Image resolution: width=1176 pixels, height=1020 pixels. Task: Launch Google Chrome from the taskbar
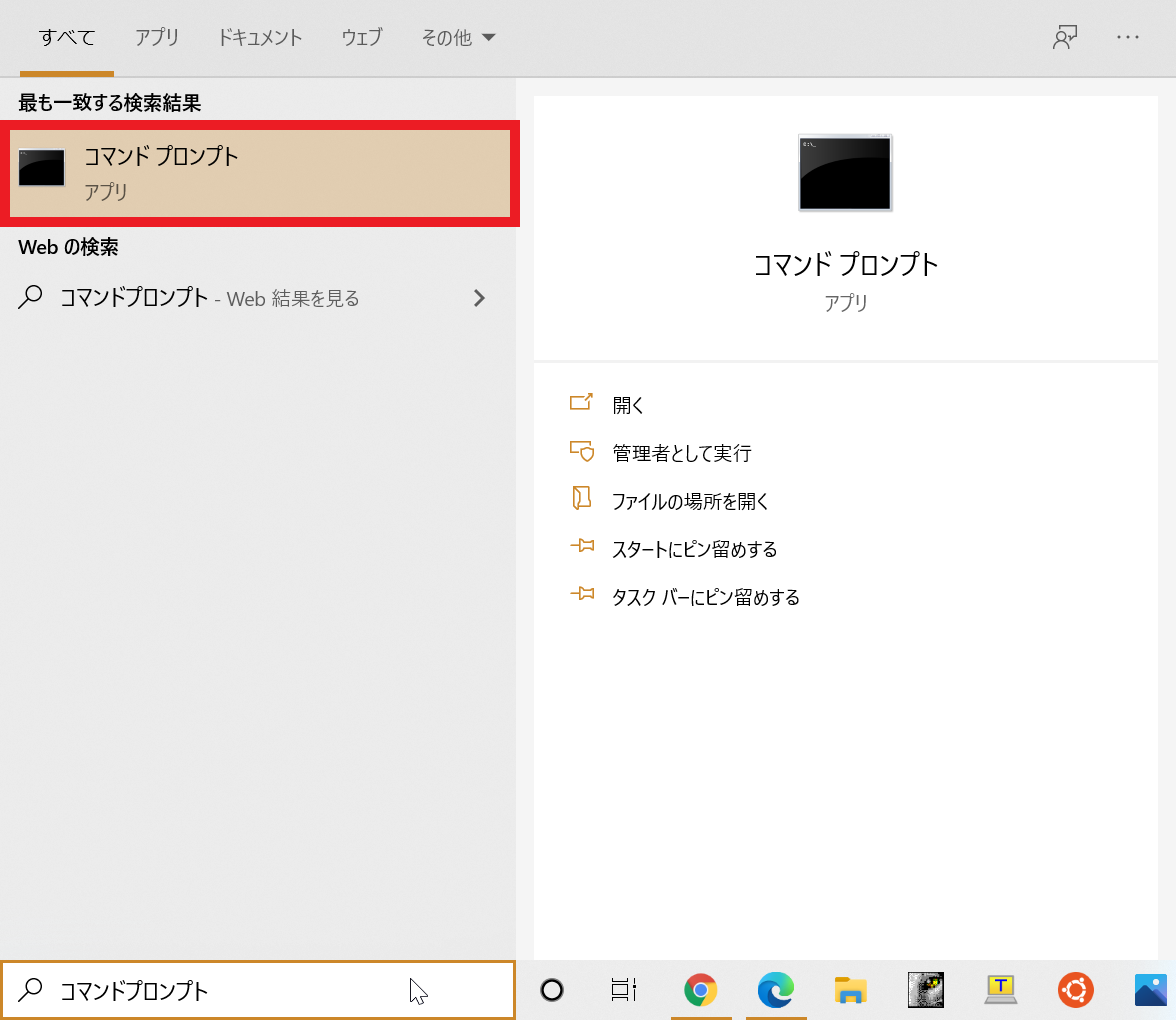[x=700, y=990]
